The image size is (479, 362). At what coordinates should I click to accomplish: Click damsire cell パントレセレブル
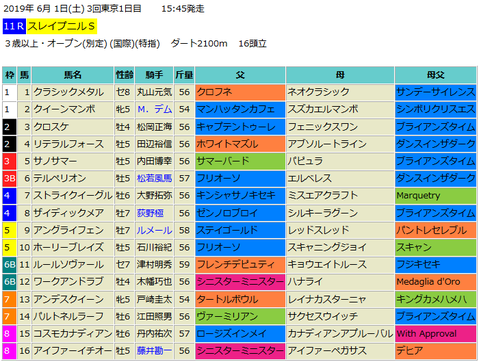tap(436, 230)
